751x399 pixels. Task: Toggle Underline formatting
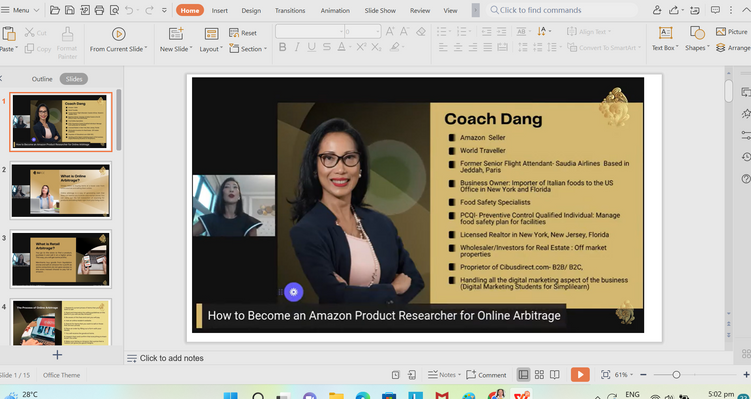312,47
